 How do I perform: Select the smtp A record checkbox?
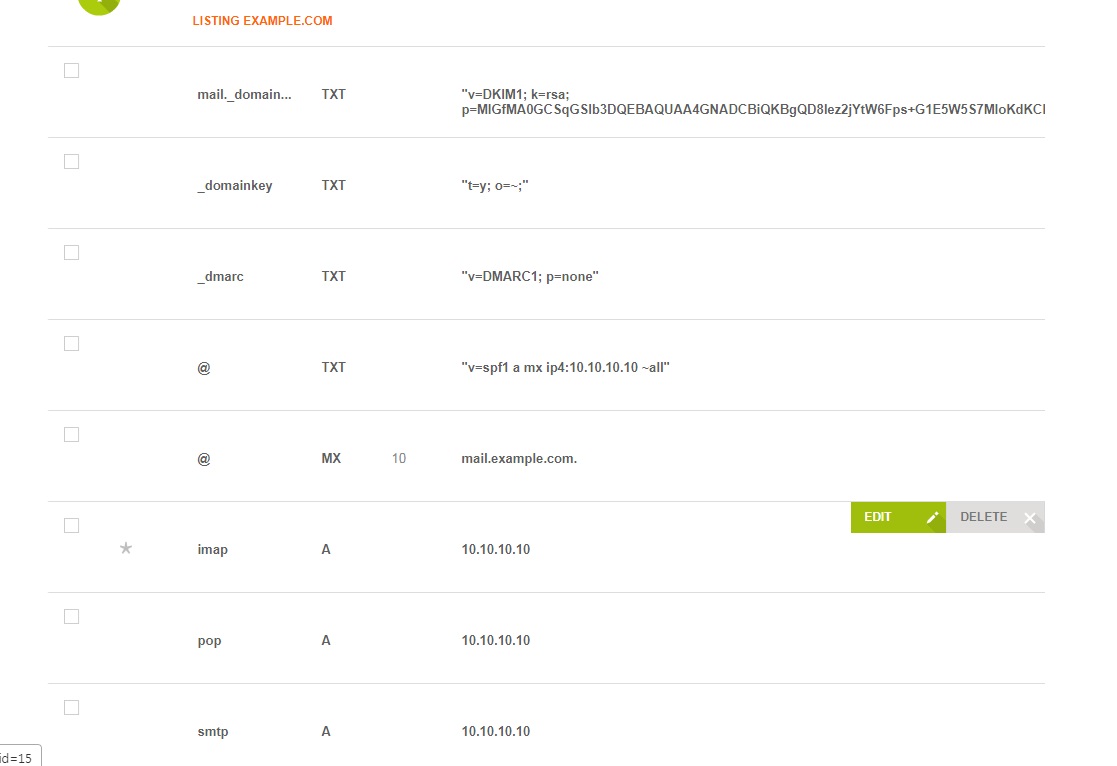pyautogui.click(x=71, y=708)
